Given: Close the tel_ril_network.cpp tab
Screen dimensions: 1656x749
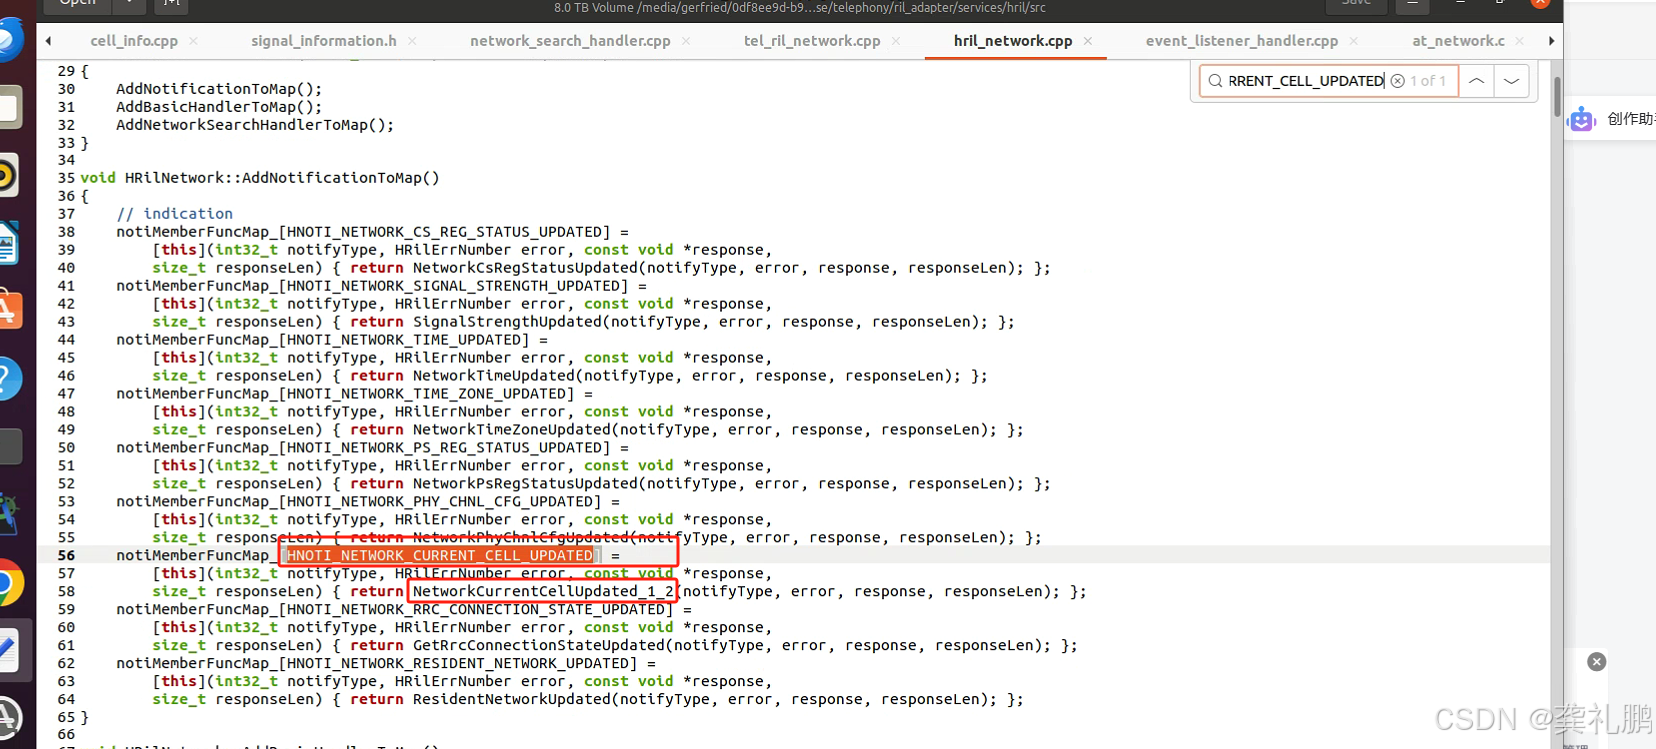Looking at the screenshot, I should coord(896,41).
